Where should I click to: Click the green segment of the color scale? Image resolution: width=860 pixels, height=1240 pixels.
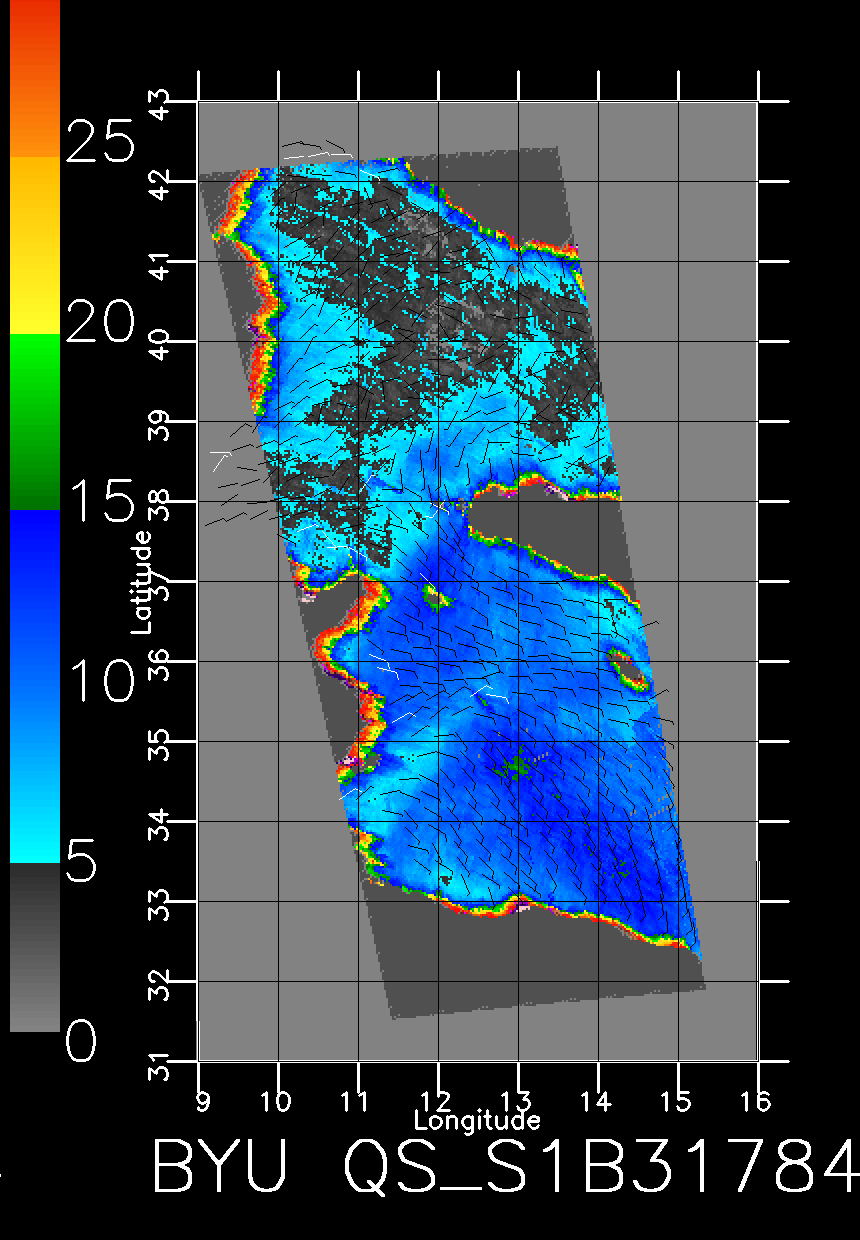coord(35,421)
